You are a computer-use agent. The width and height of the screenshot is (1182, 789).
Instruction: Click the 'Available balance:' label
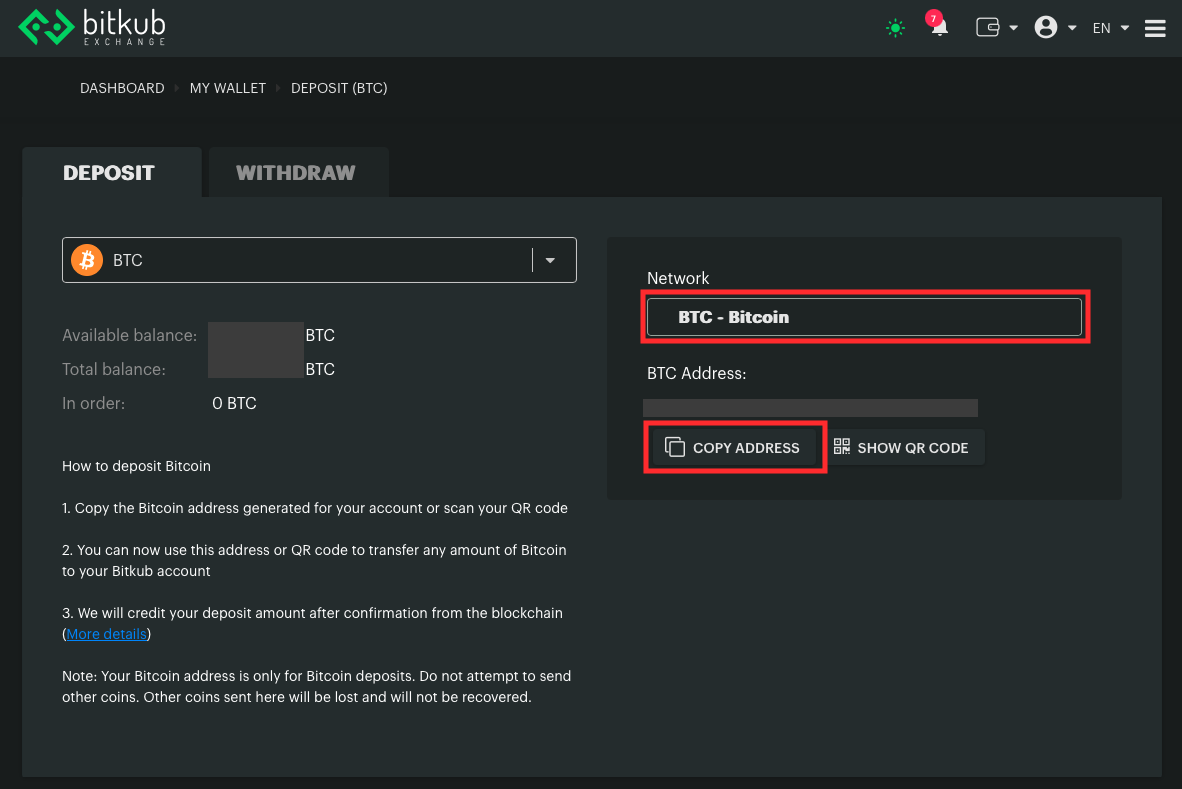coord(130,335)
